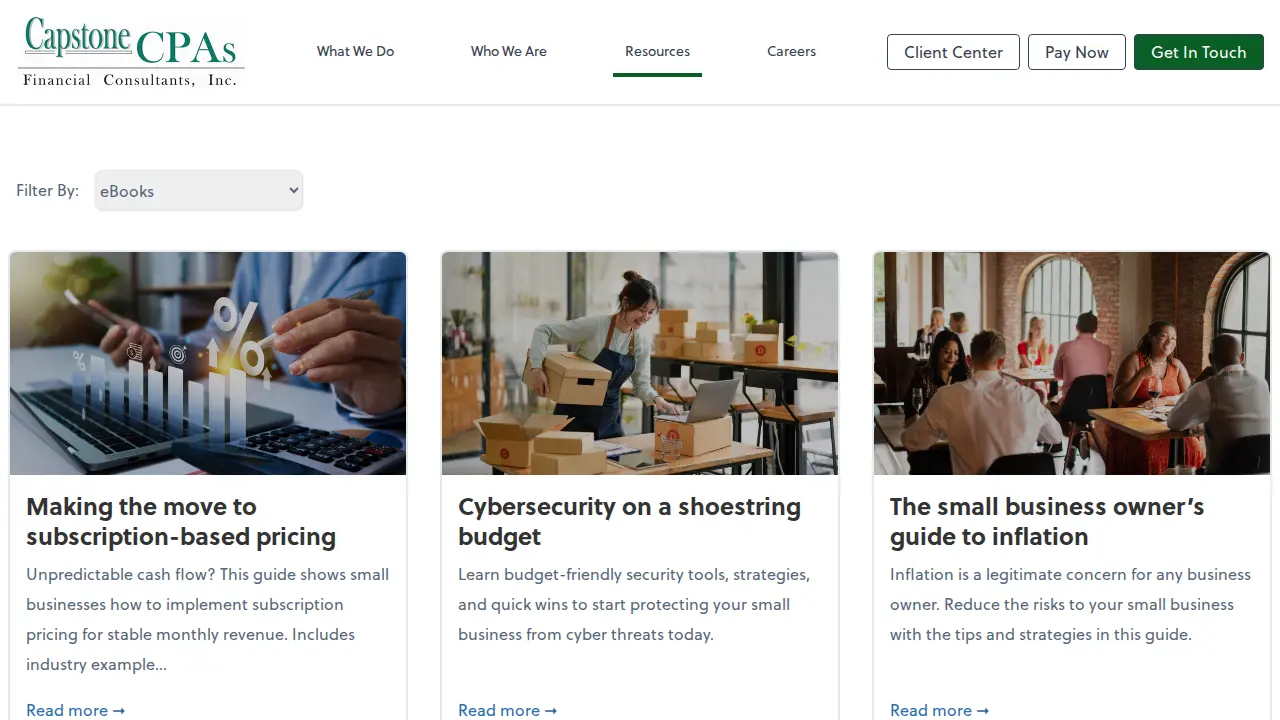Open 'The small business owner's guide to inflation'
The image size is (1280, 720).
(x=1047, y=521)
